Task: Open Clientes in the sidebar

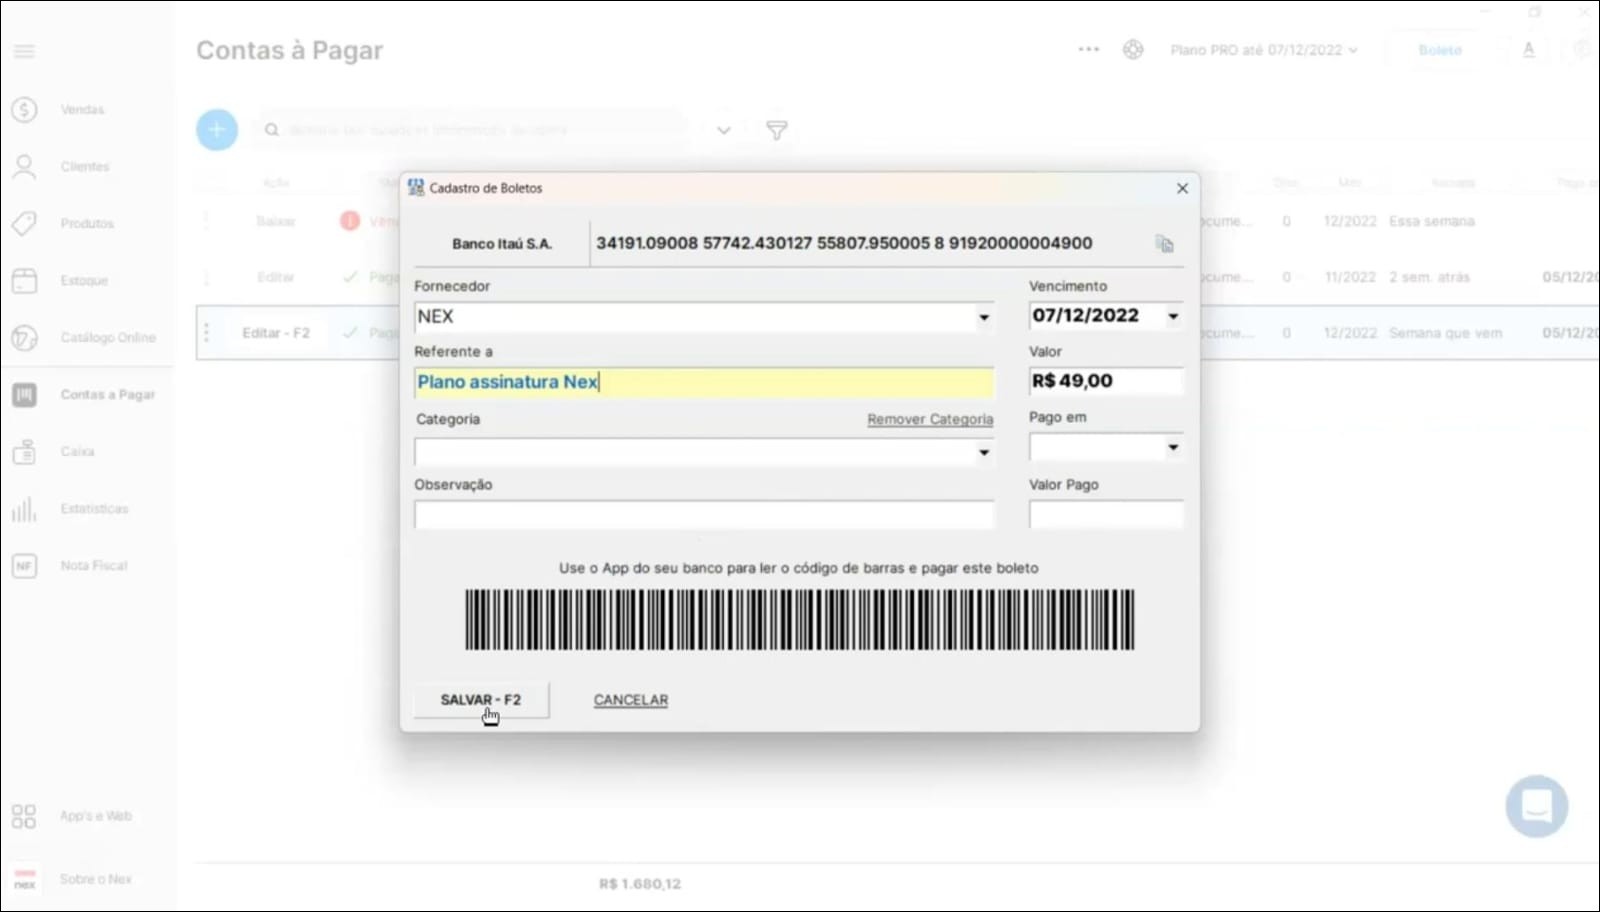Action: 85,167
